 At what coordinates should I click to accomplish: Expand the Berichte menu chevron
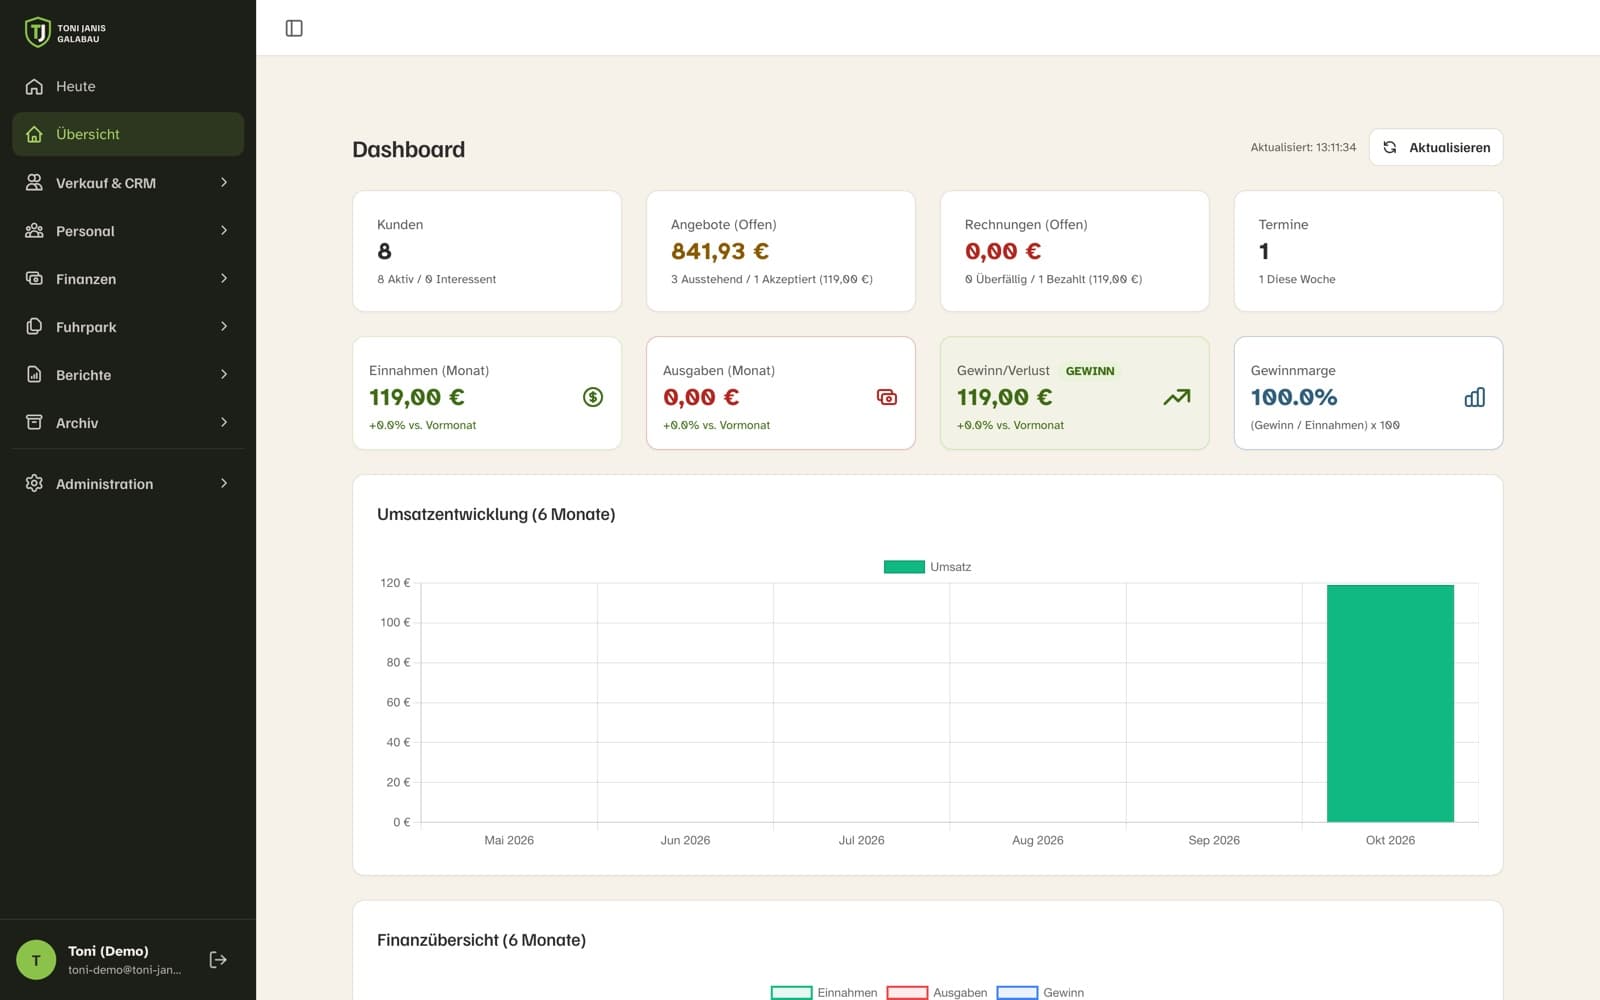pos(224,375)
